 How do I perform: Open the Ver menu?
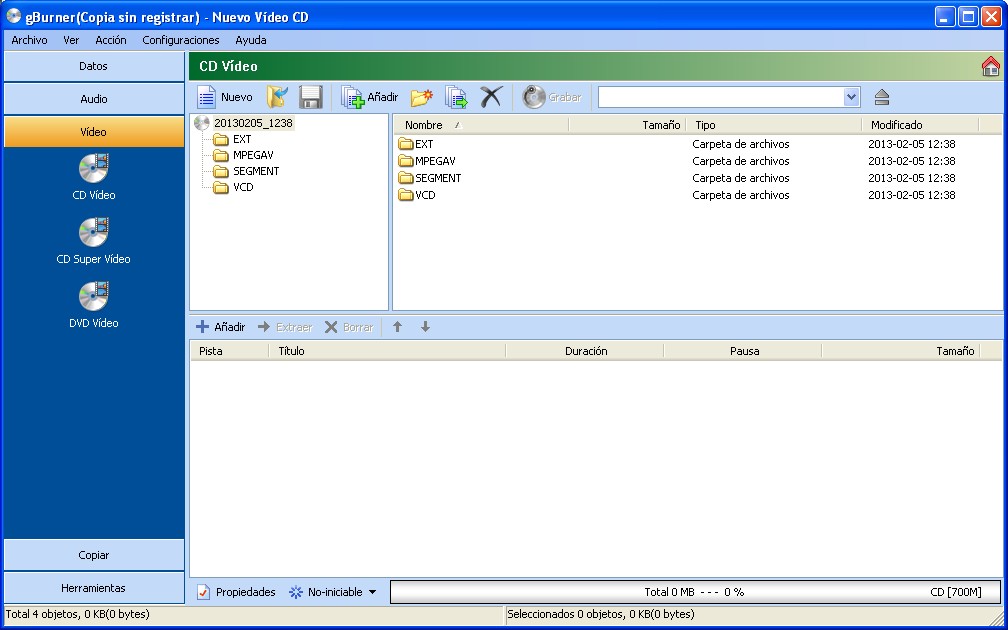point(71,40)
